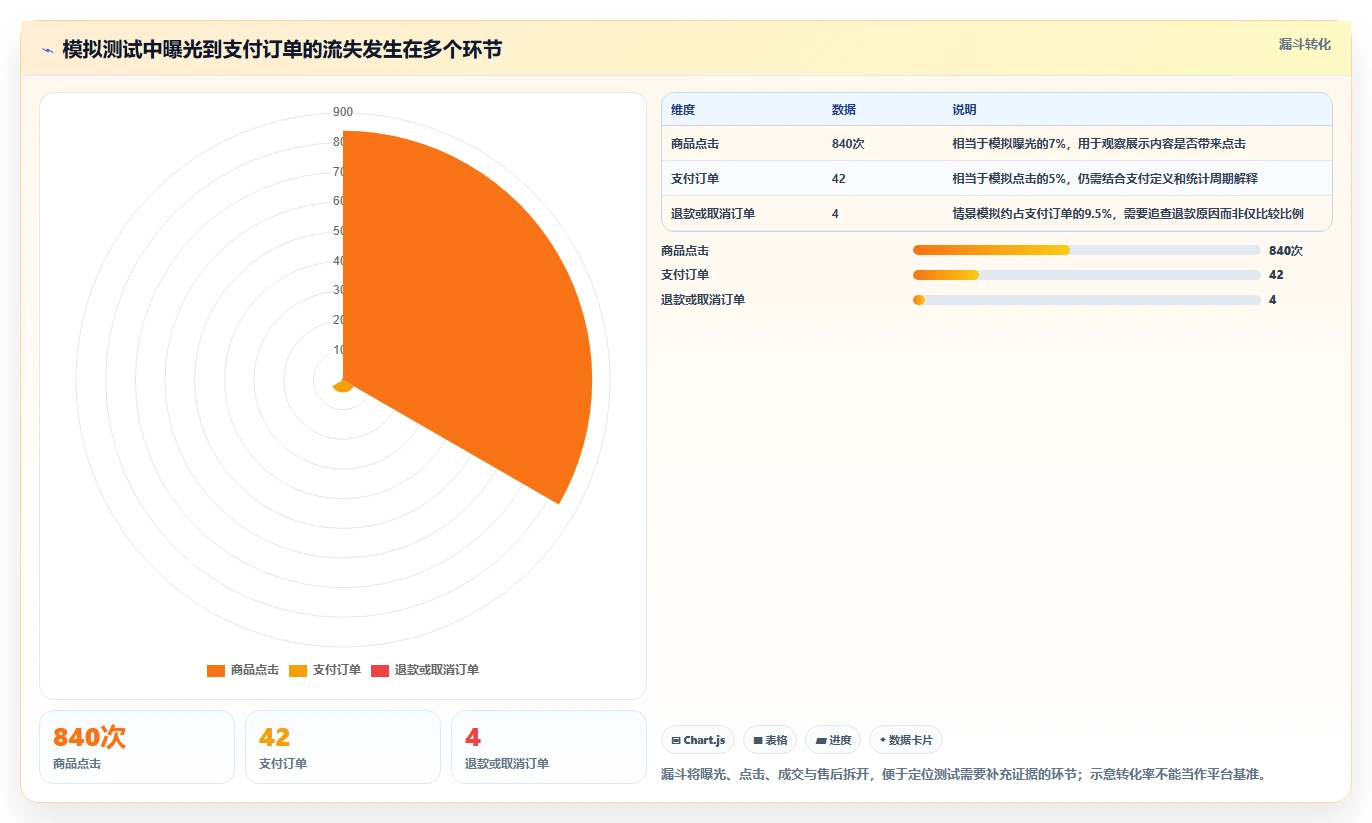Toggle the 退款或取消订单 legend swatch under the chart
This screenshot has width=1372, height=823.
pyautogui.click(x=380, y=670)
